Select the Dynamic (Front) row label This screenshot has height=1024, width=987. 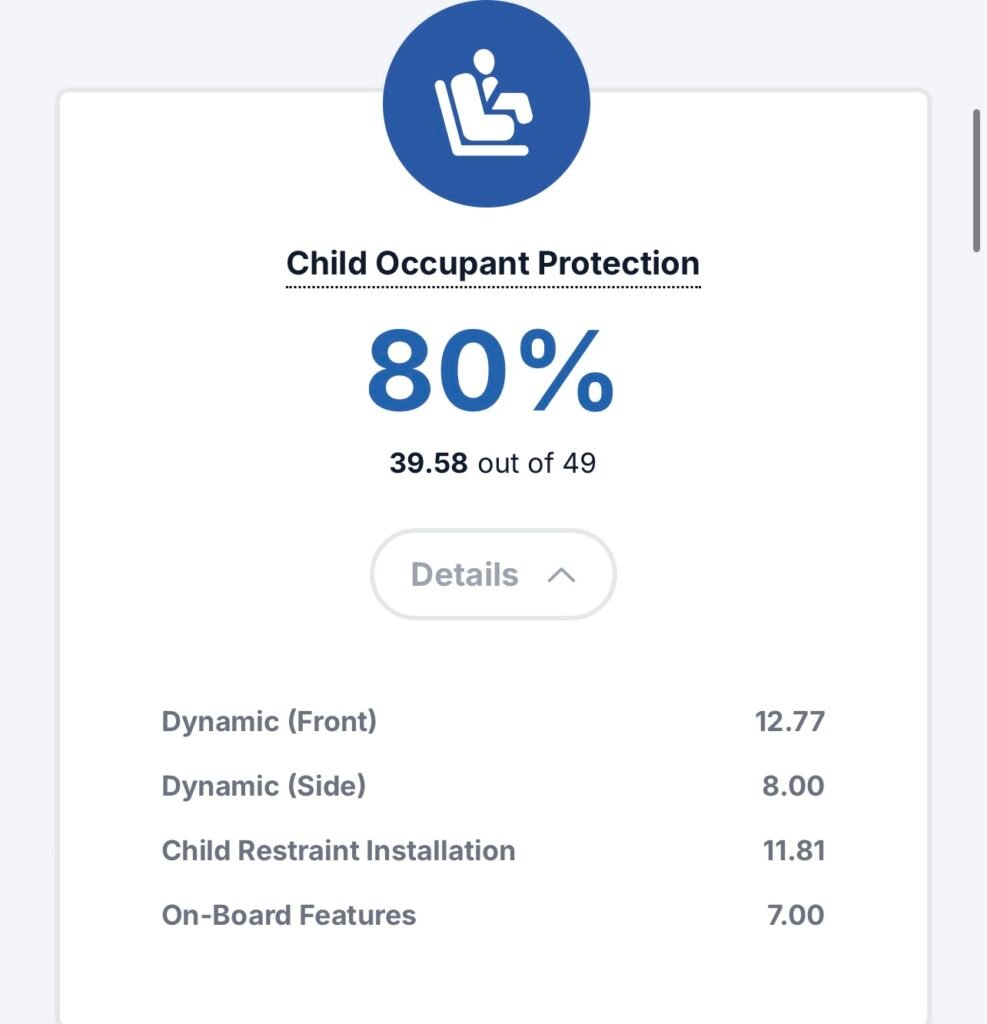click(269, 721)
